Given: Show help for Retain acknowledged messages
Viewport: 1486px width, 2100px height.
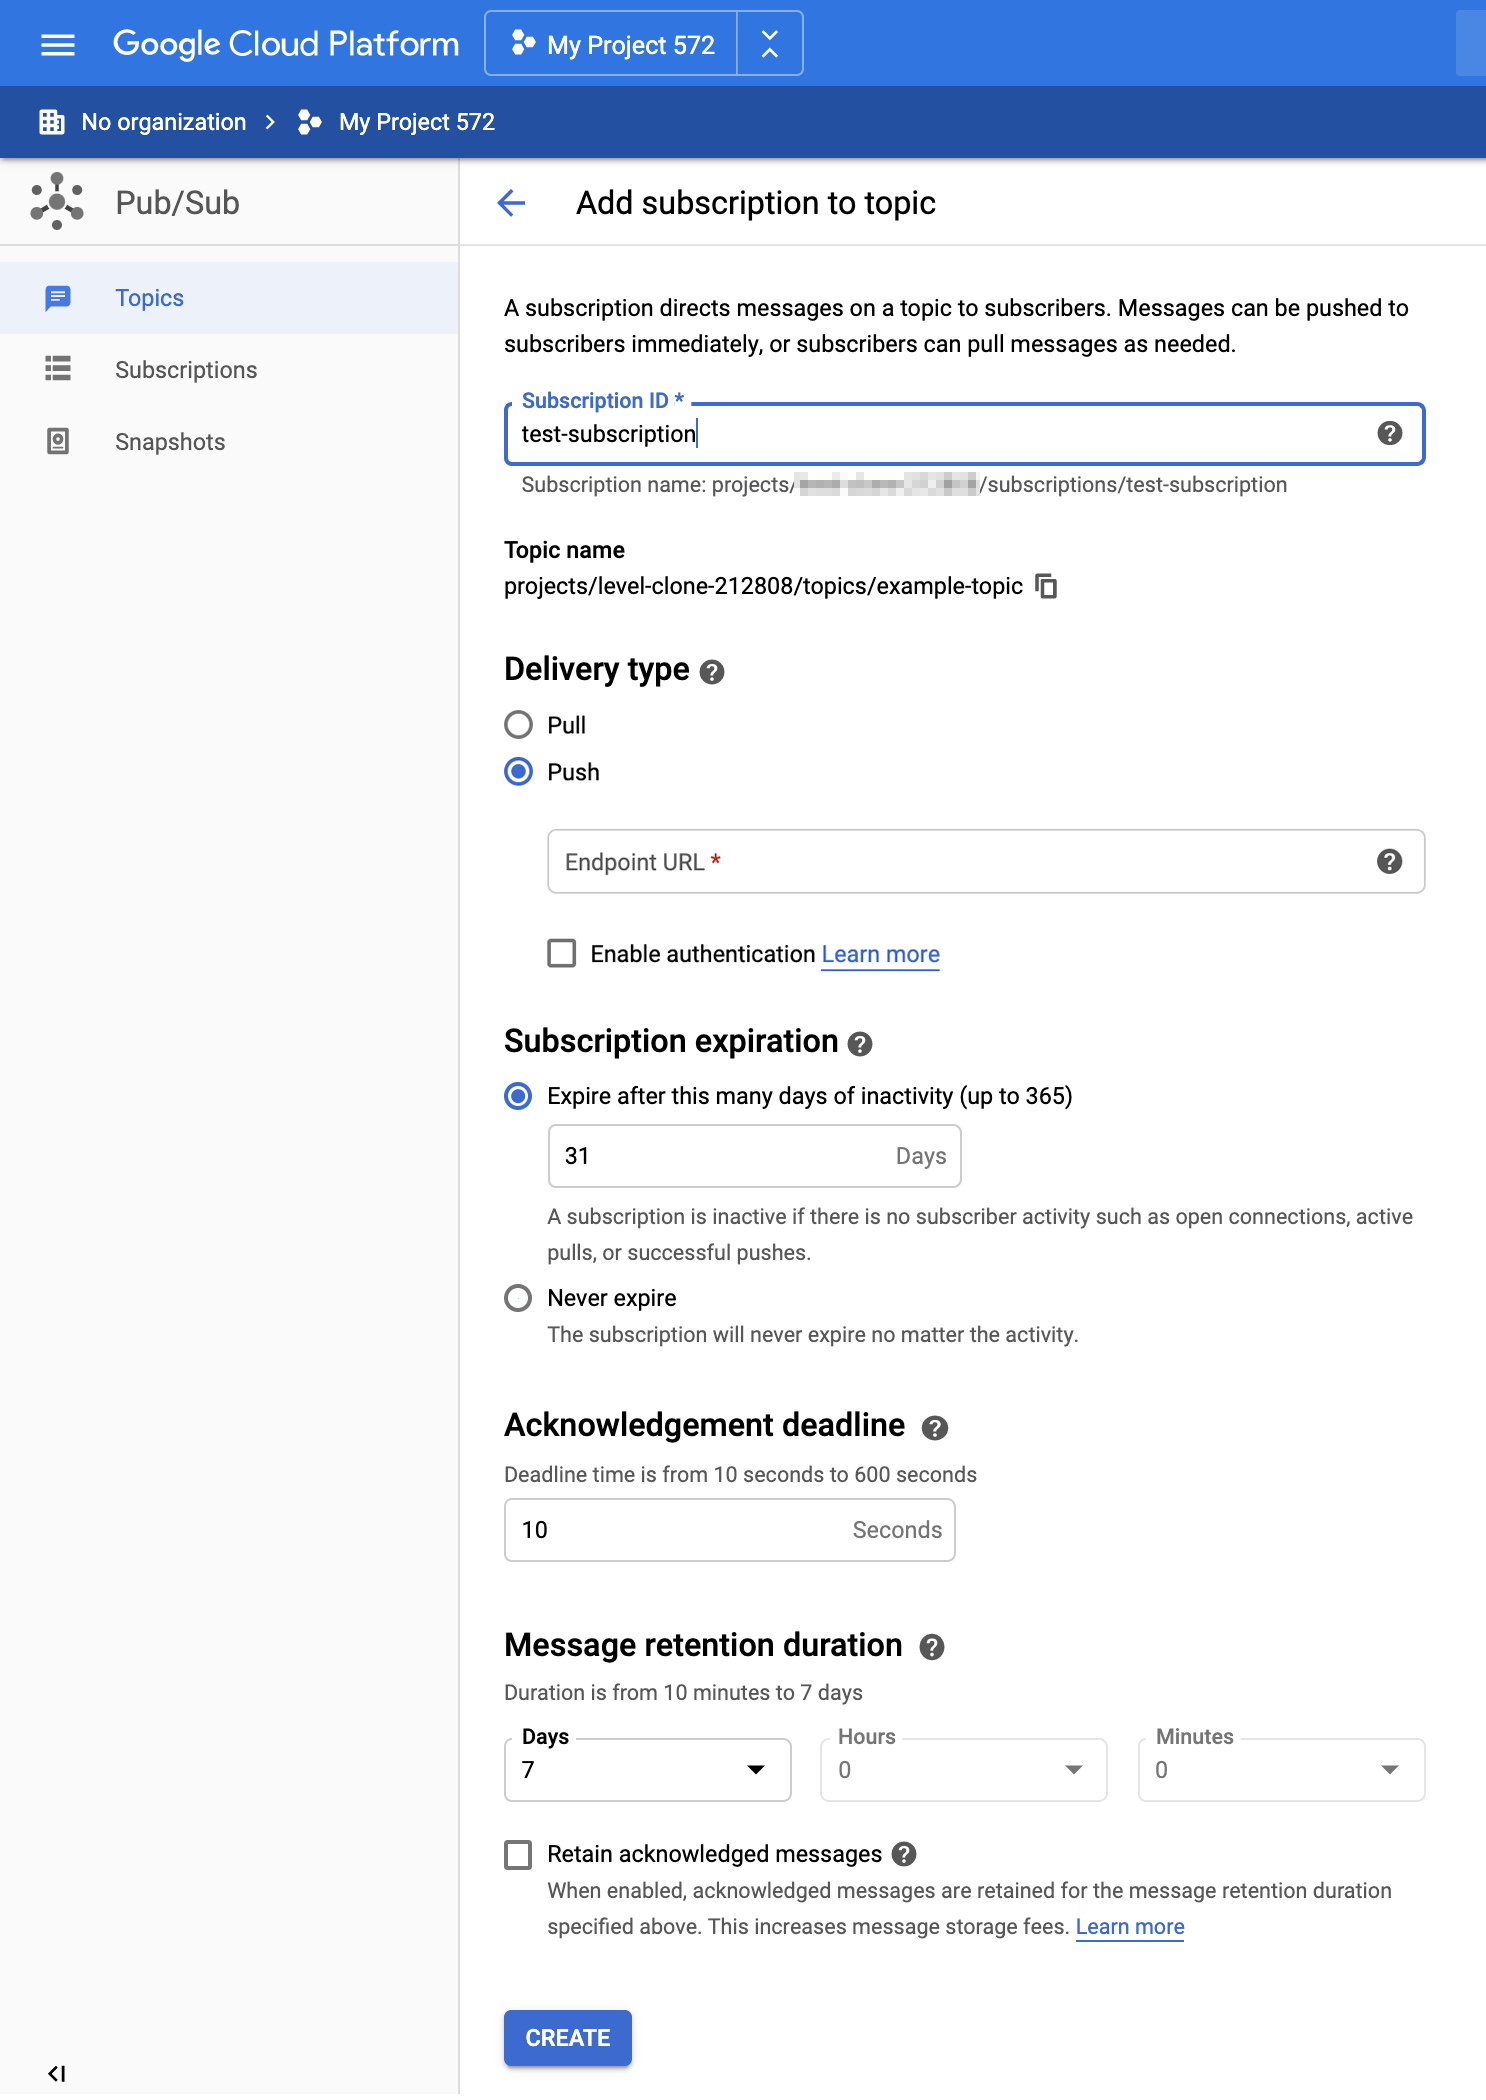Looking at the screenshot, I should (x=904, y=1854).
